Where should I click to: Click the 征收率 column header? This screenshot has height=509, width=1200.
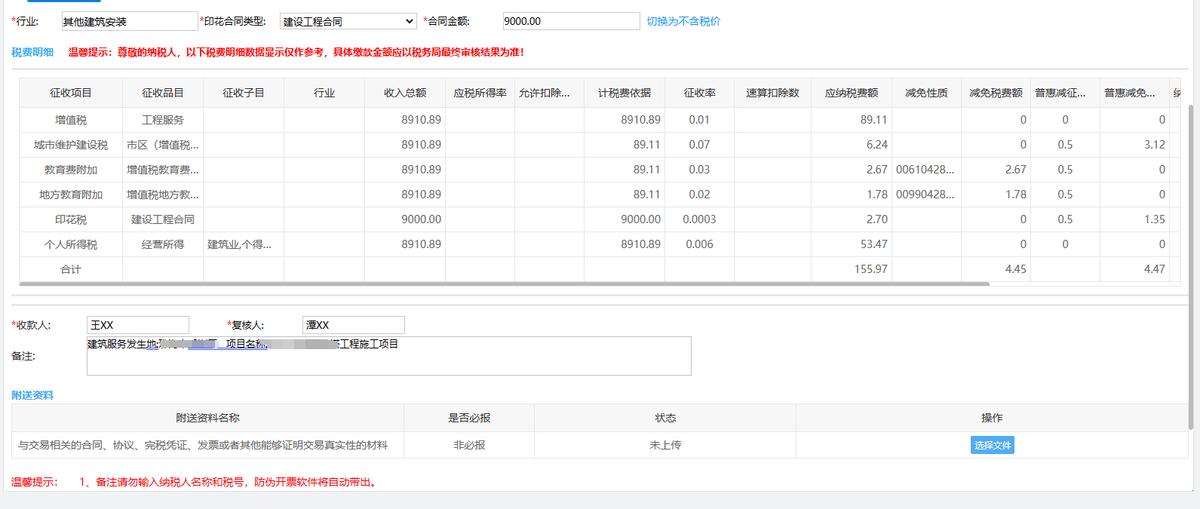click(x=699, y=93)
